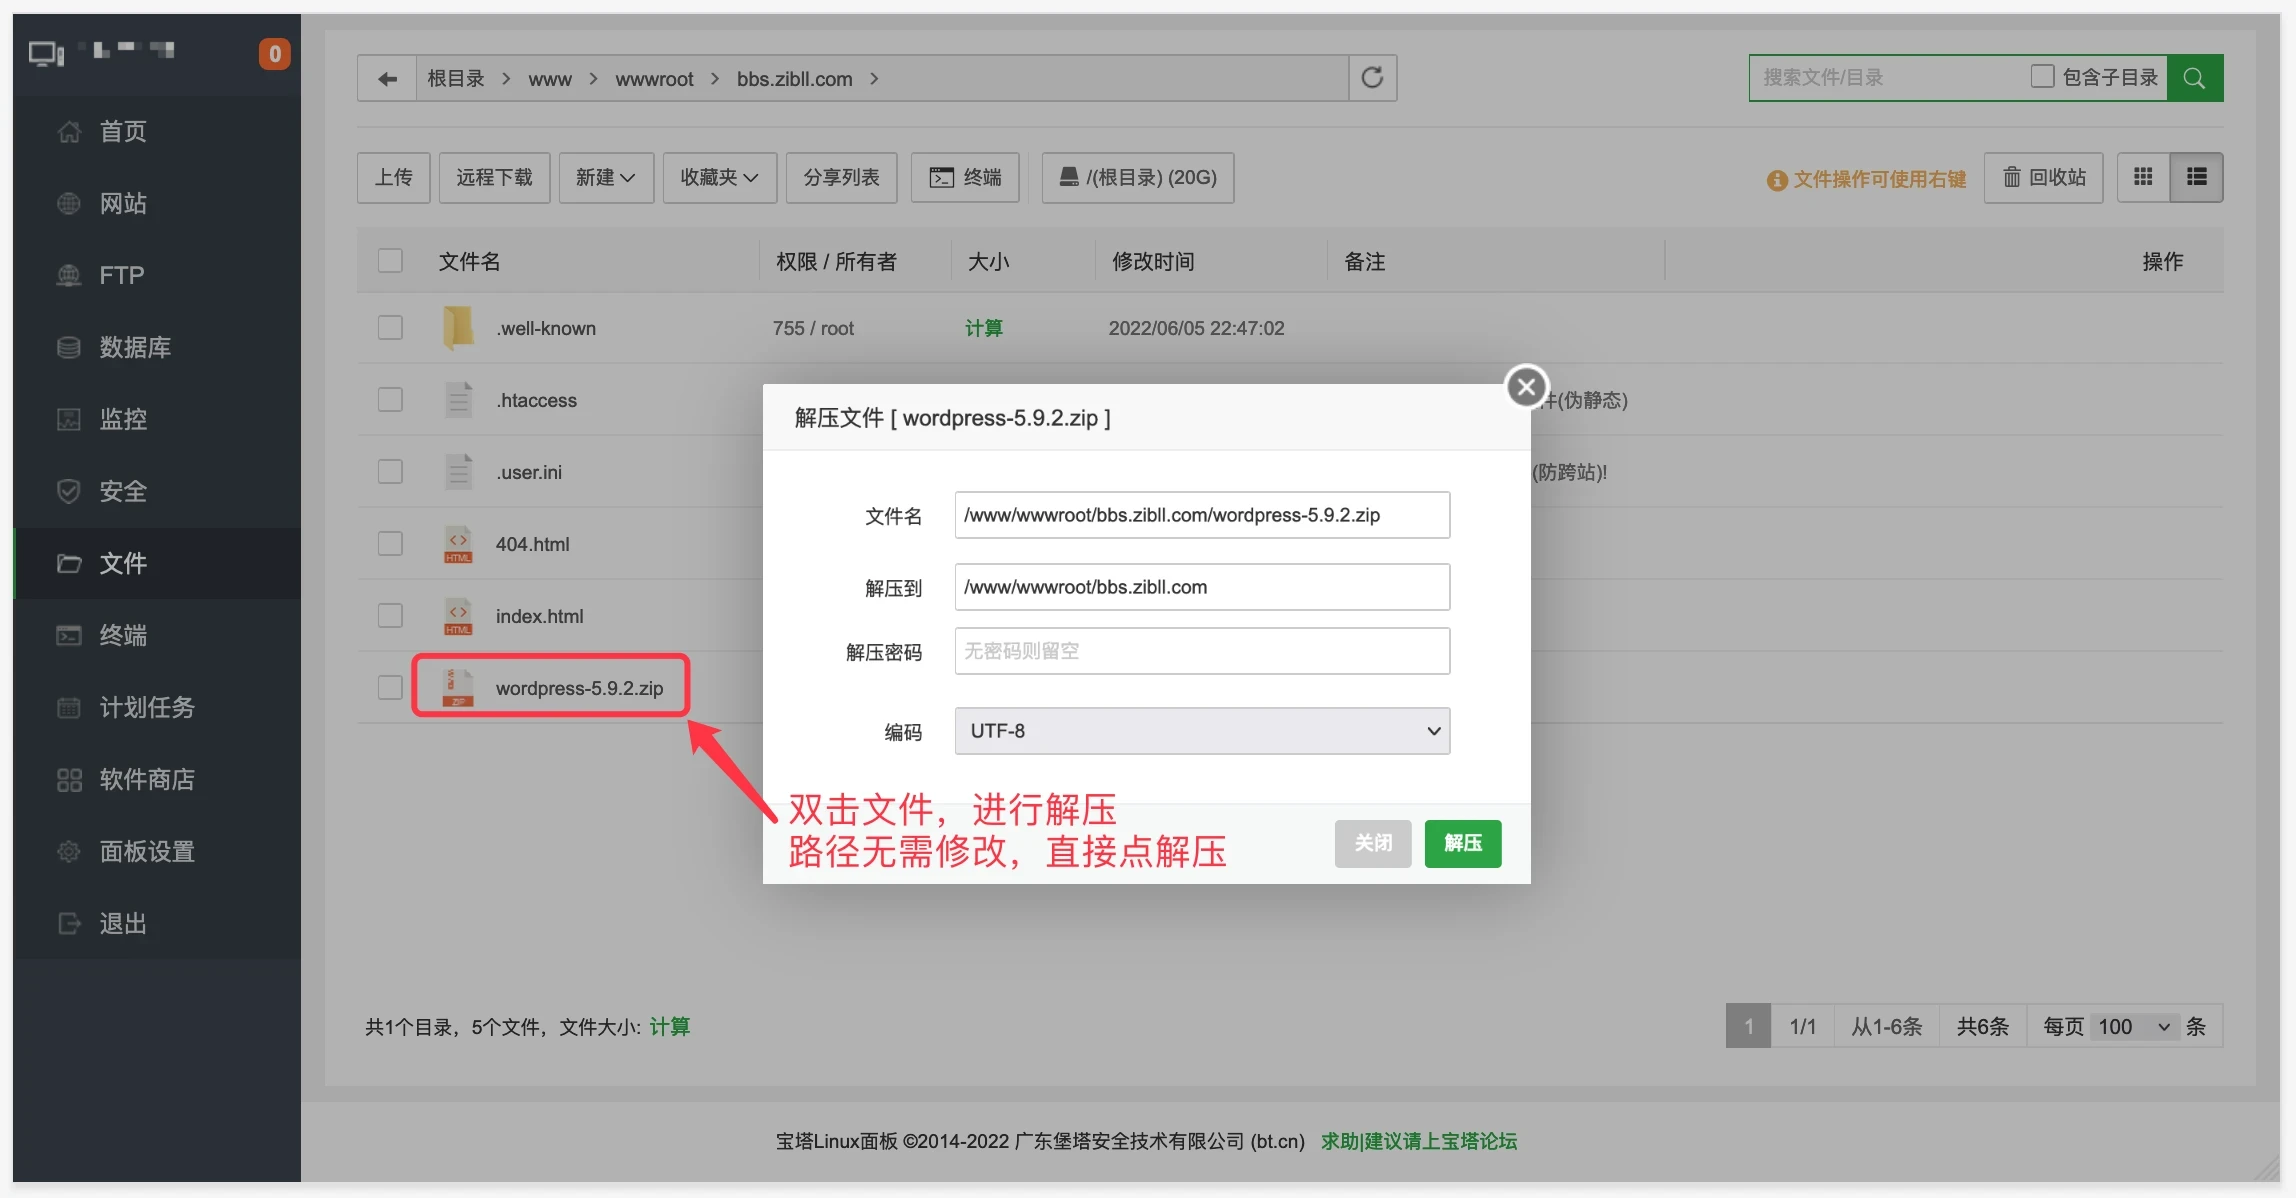Click the 解压密码 password input field
Screen dimensions: 2296x1198
[x=1200, y=650]
